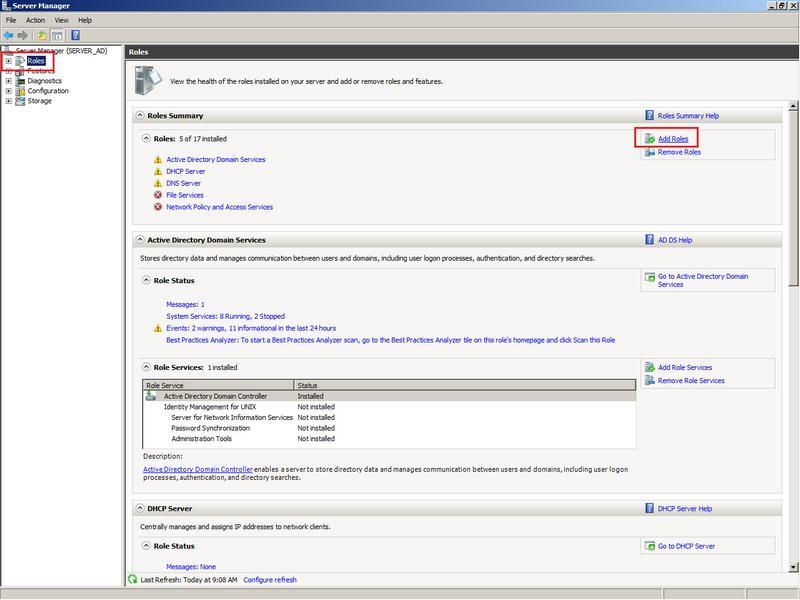The width and height of the screenshot is (800, 600).
Task: Expand the Storage tree node
Action: pos(8,101)
